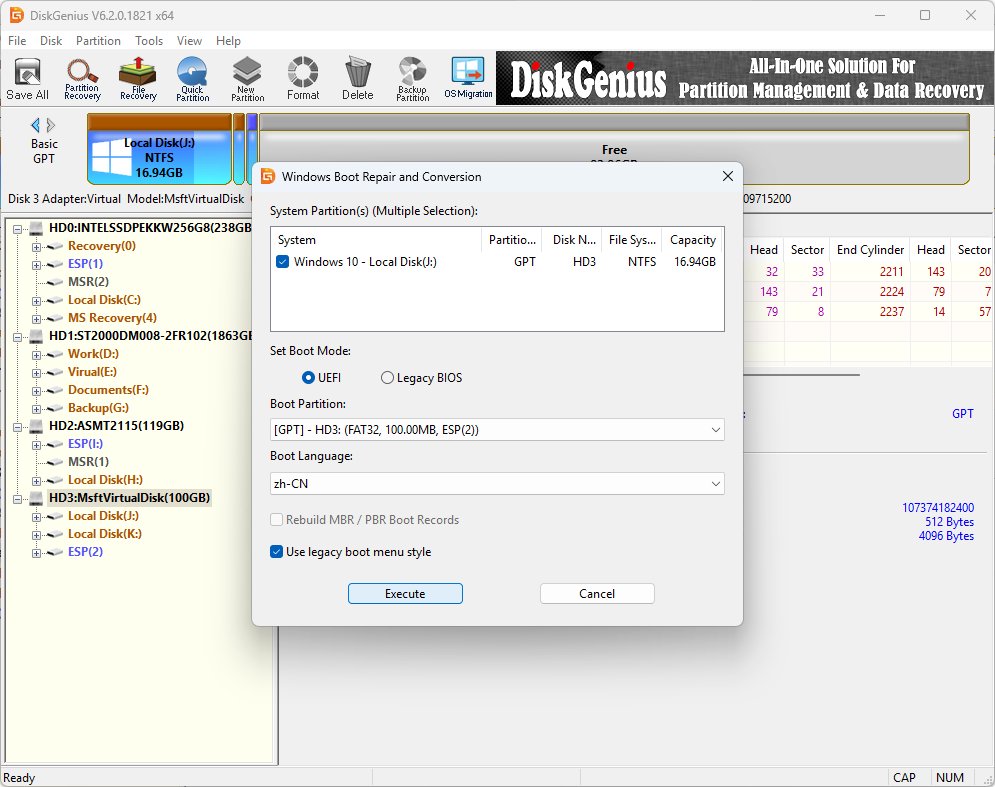Click the Disk N... column header
Image resolution: width=995 pixels, height=787 pixels.
(x=572, y=240)
